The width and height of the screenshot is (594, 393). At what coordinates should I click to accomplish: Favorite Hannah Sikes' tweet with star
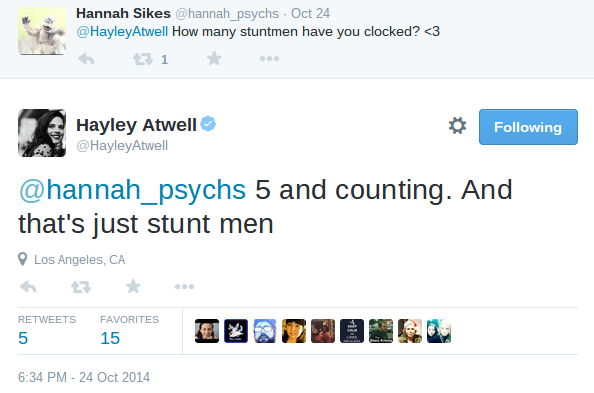click(214, 58)
